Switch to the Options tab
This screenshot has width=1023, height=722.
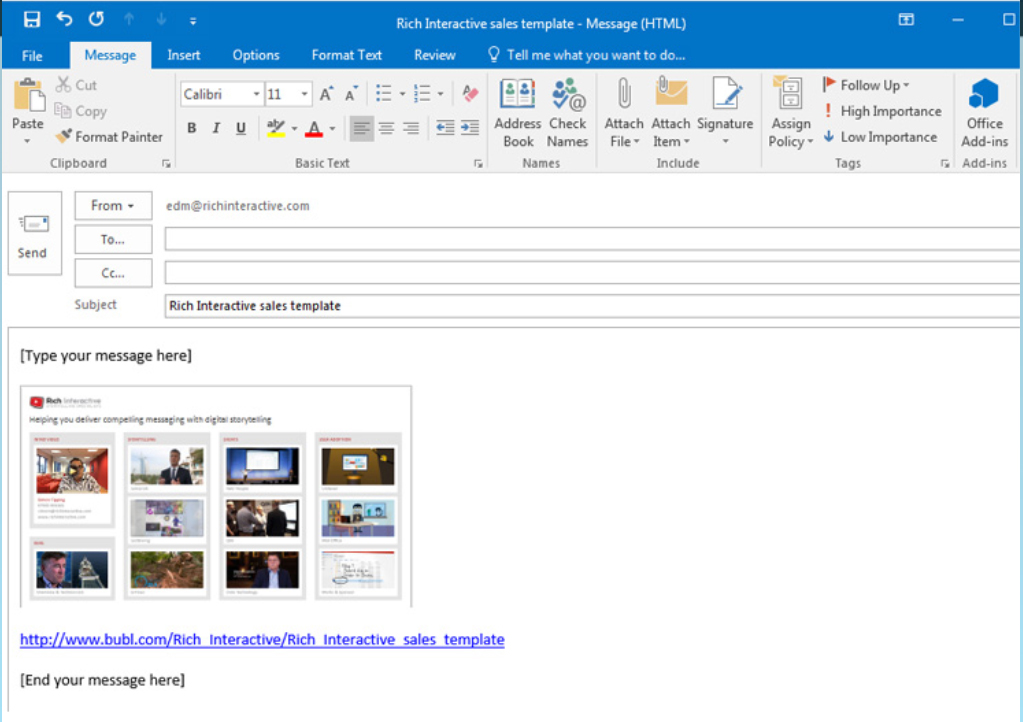point(256,55)
